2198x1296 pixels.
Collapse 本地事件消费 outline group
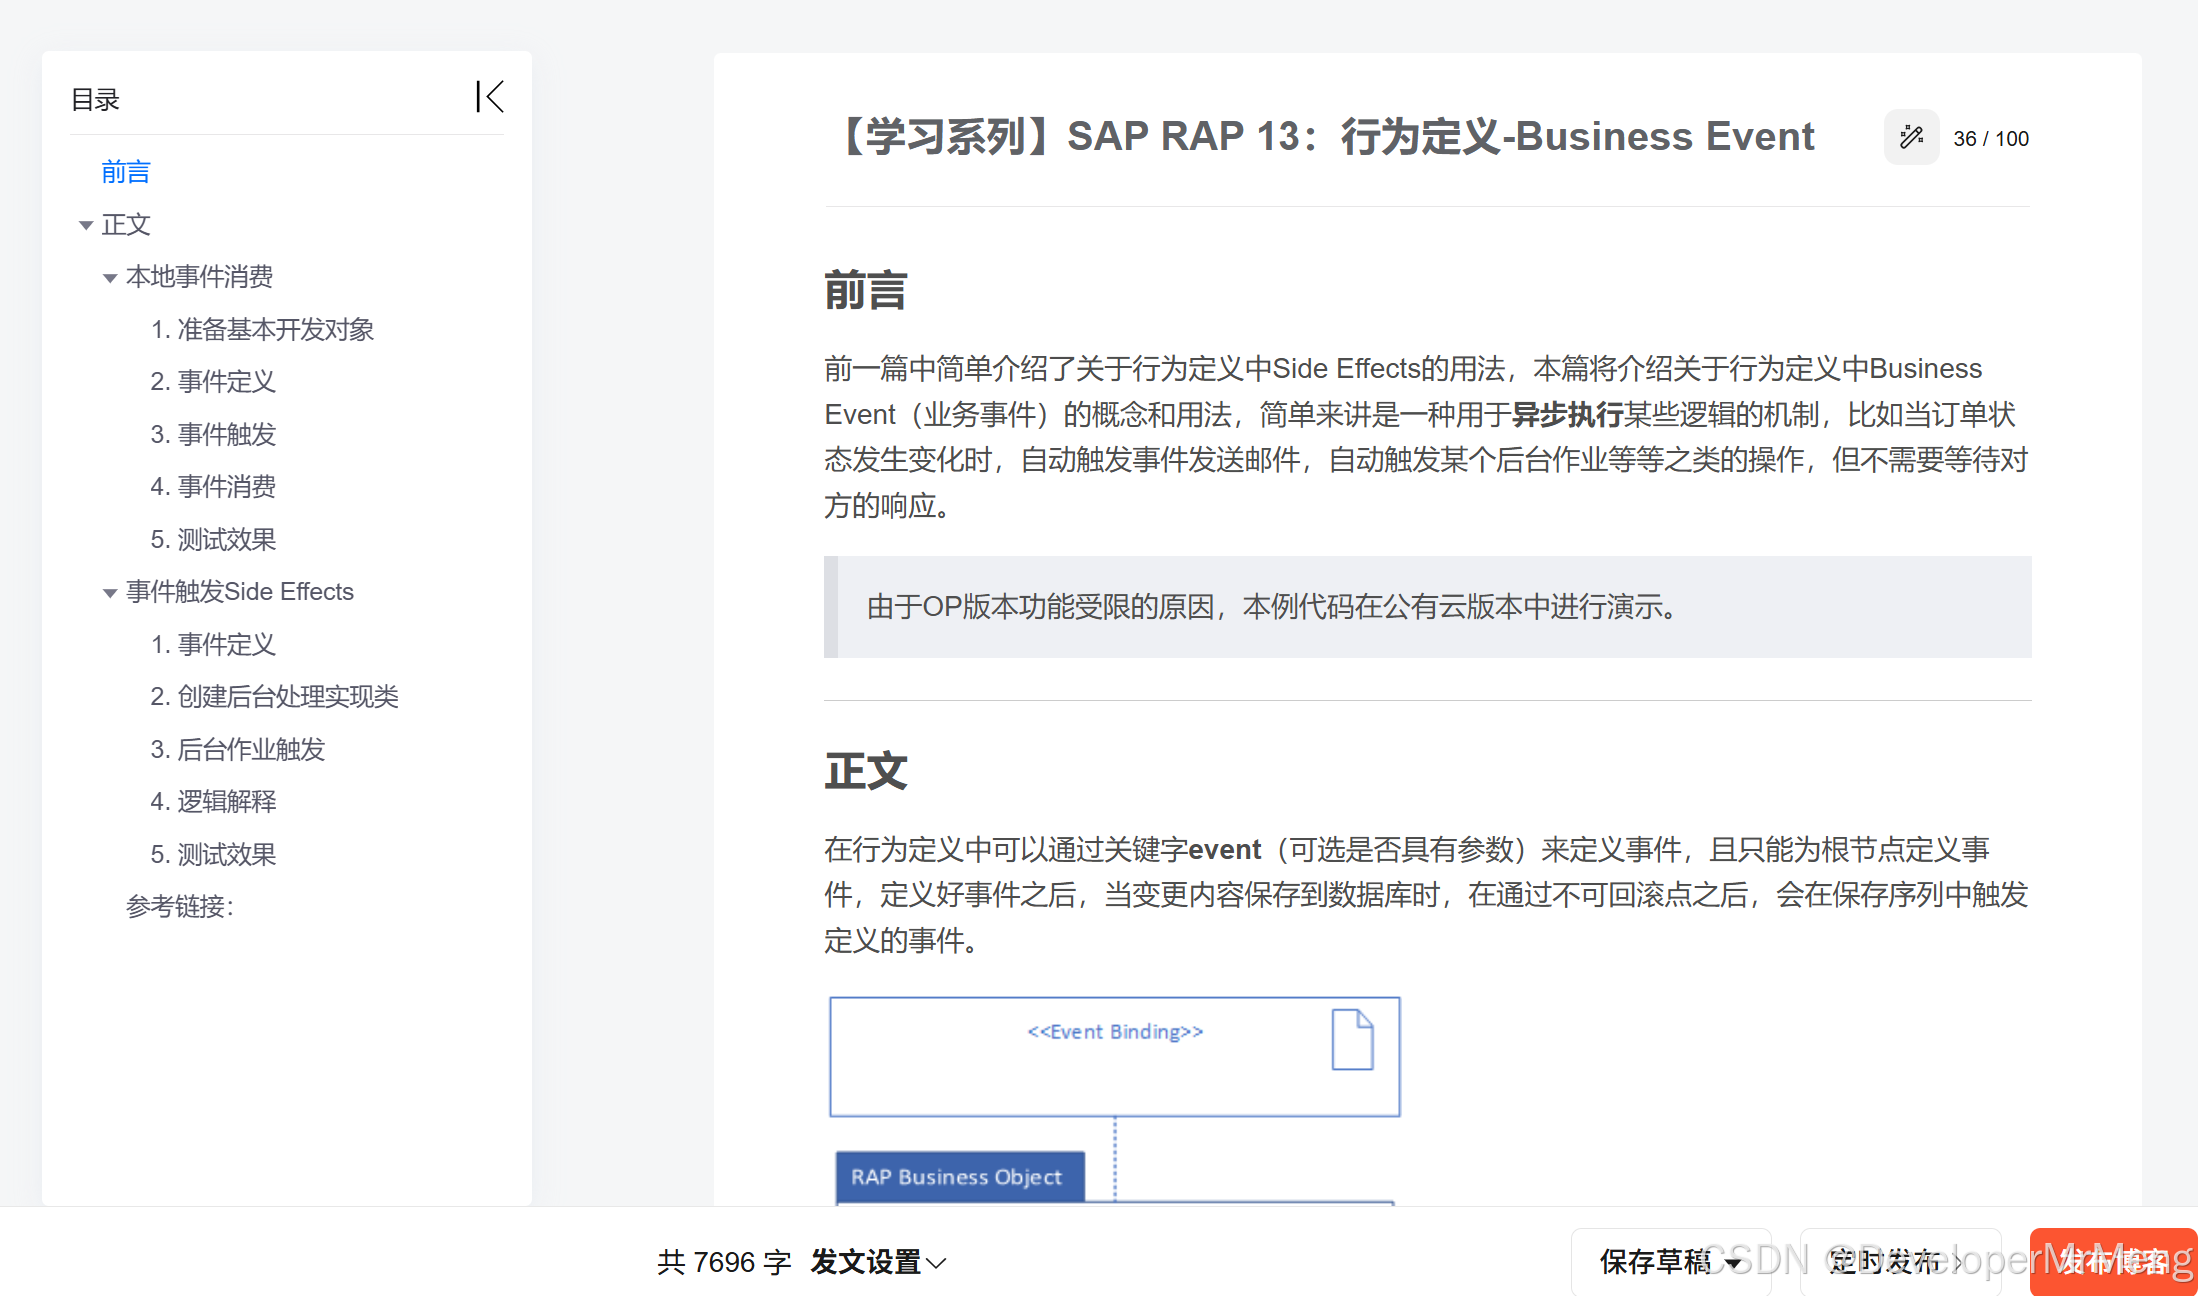[110, 278]
